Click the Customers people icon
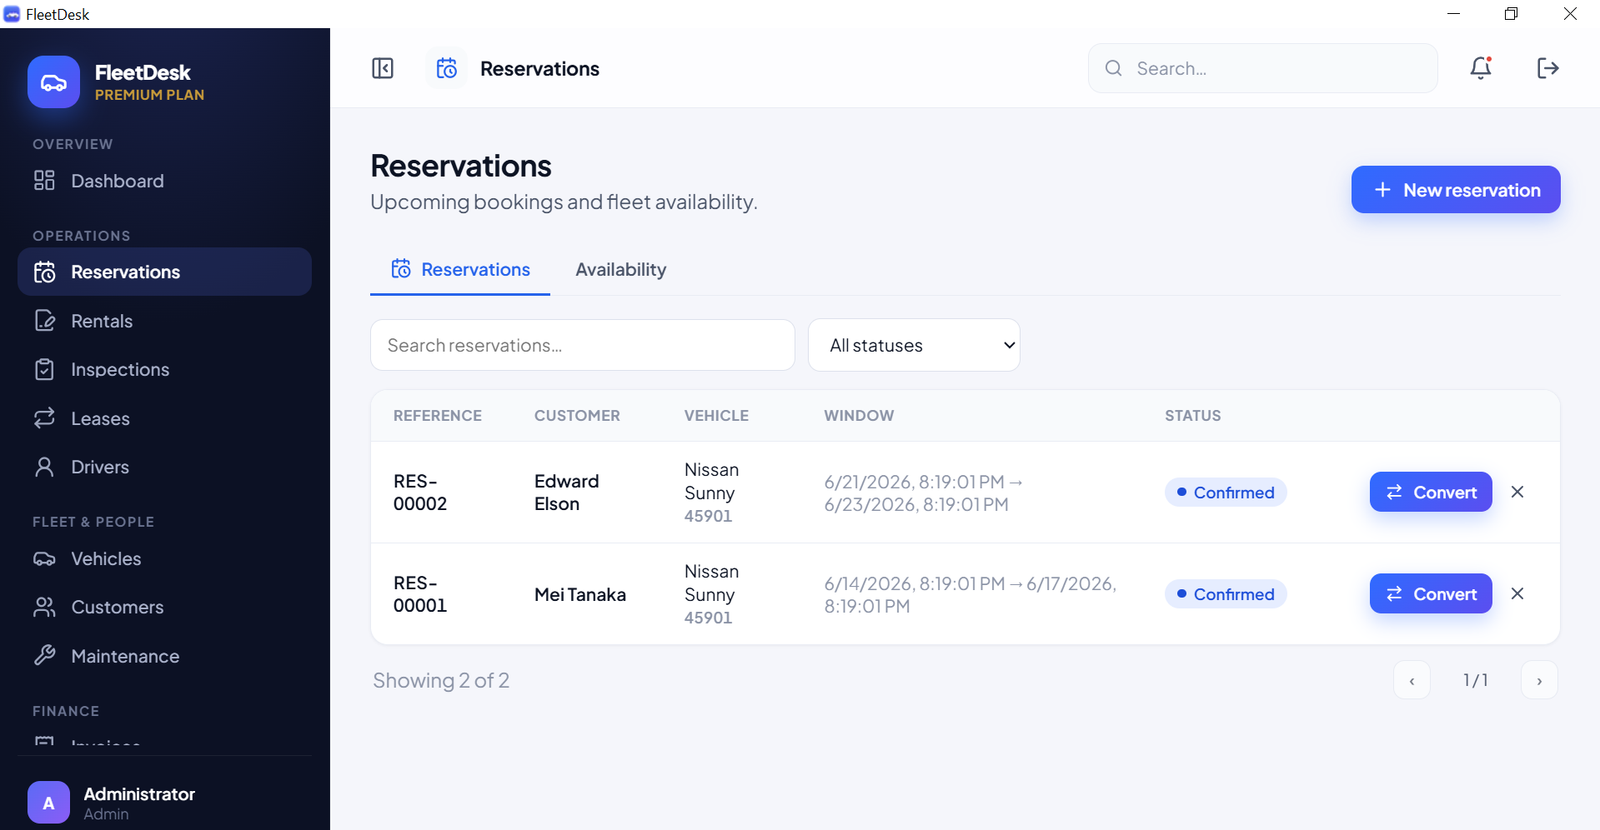Viewport: 1600px width, 830px height. coord(44,607)
